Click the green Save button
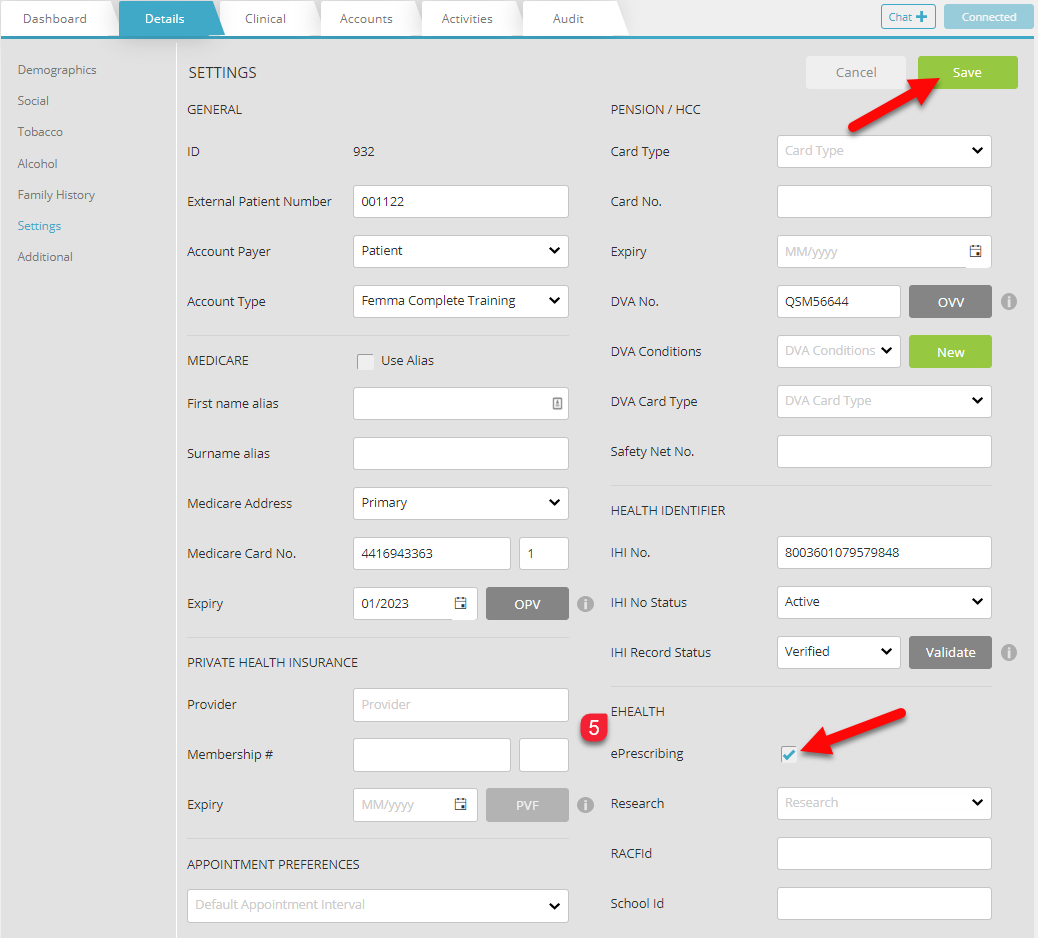Screen dimensions: 1038x938 967,72
